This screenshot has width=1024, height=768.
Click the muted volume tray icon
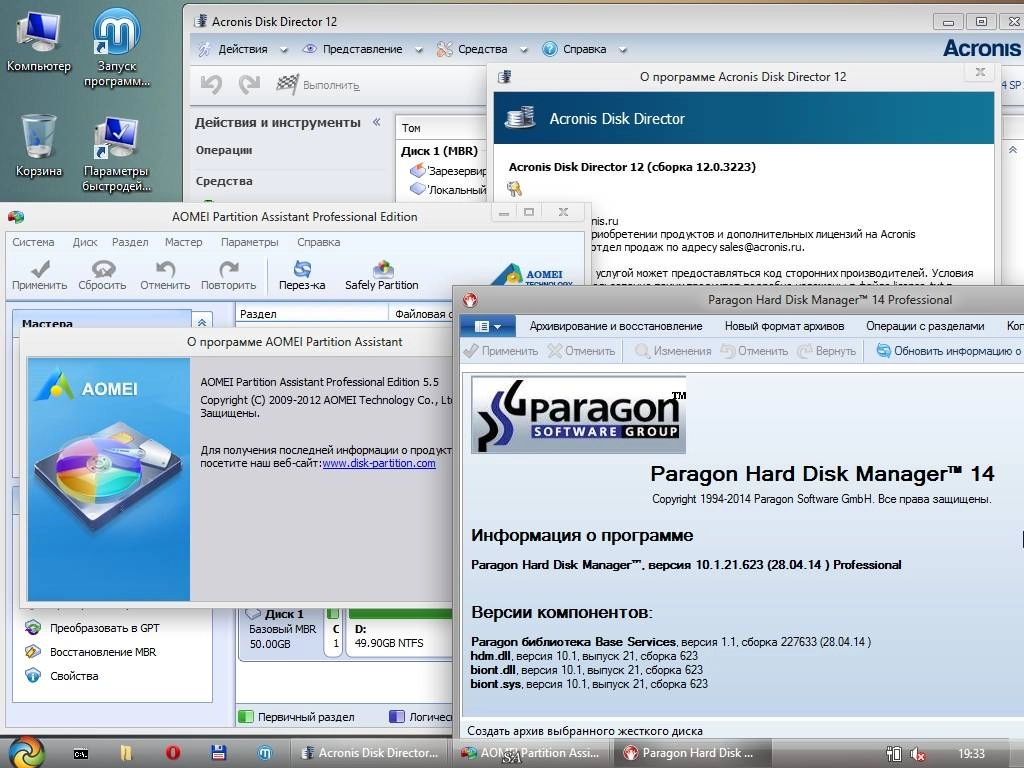pyautogui.click(x=918, y=754)
